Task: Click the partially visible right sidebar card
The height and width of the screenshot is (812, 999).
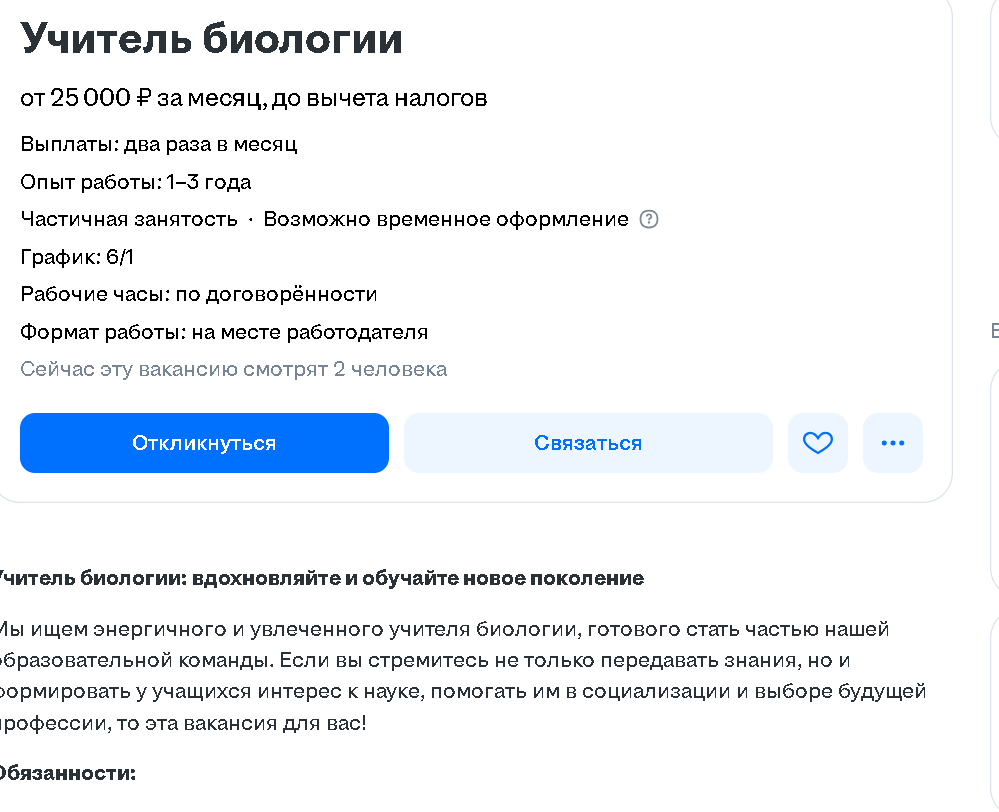Action: point(994,480)
